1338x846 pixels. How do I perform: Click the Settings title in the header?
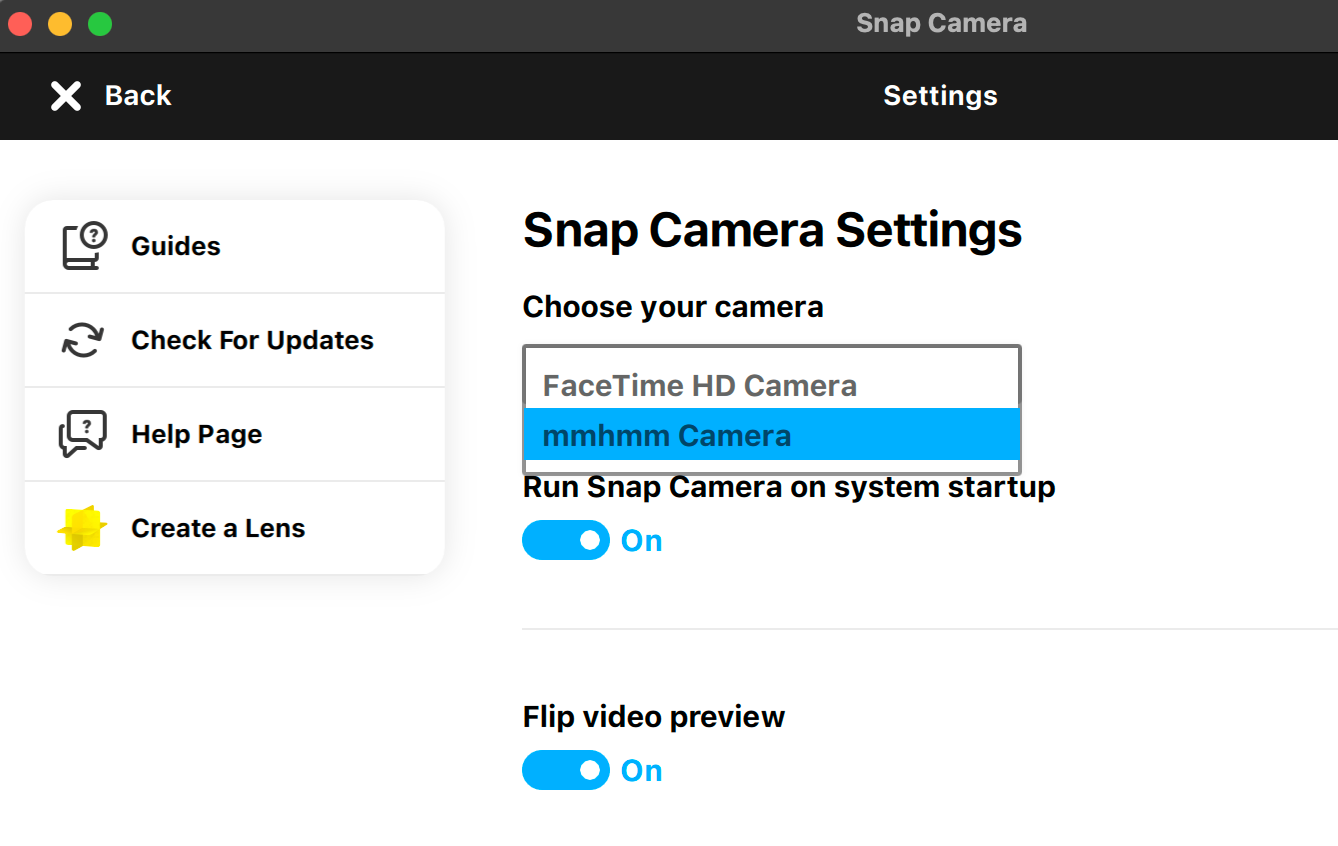click(940, 96)
